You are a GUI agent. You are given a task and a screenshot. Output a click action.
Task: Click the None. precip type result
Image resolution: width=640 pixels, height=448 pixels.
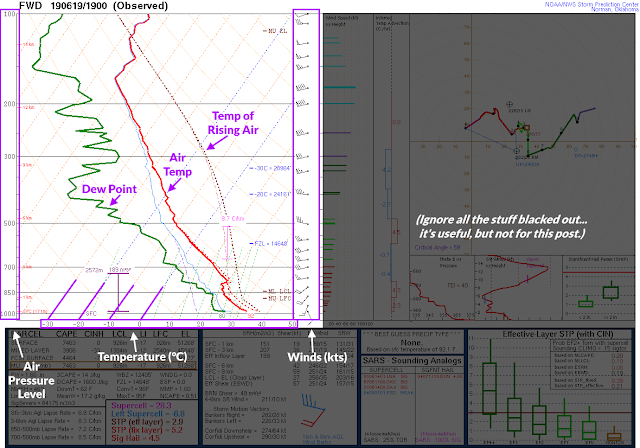pyautogui.click(x=411, y=343)
